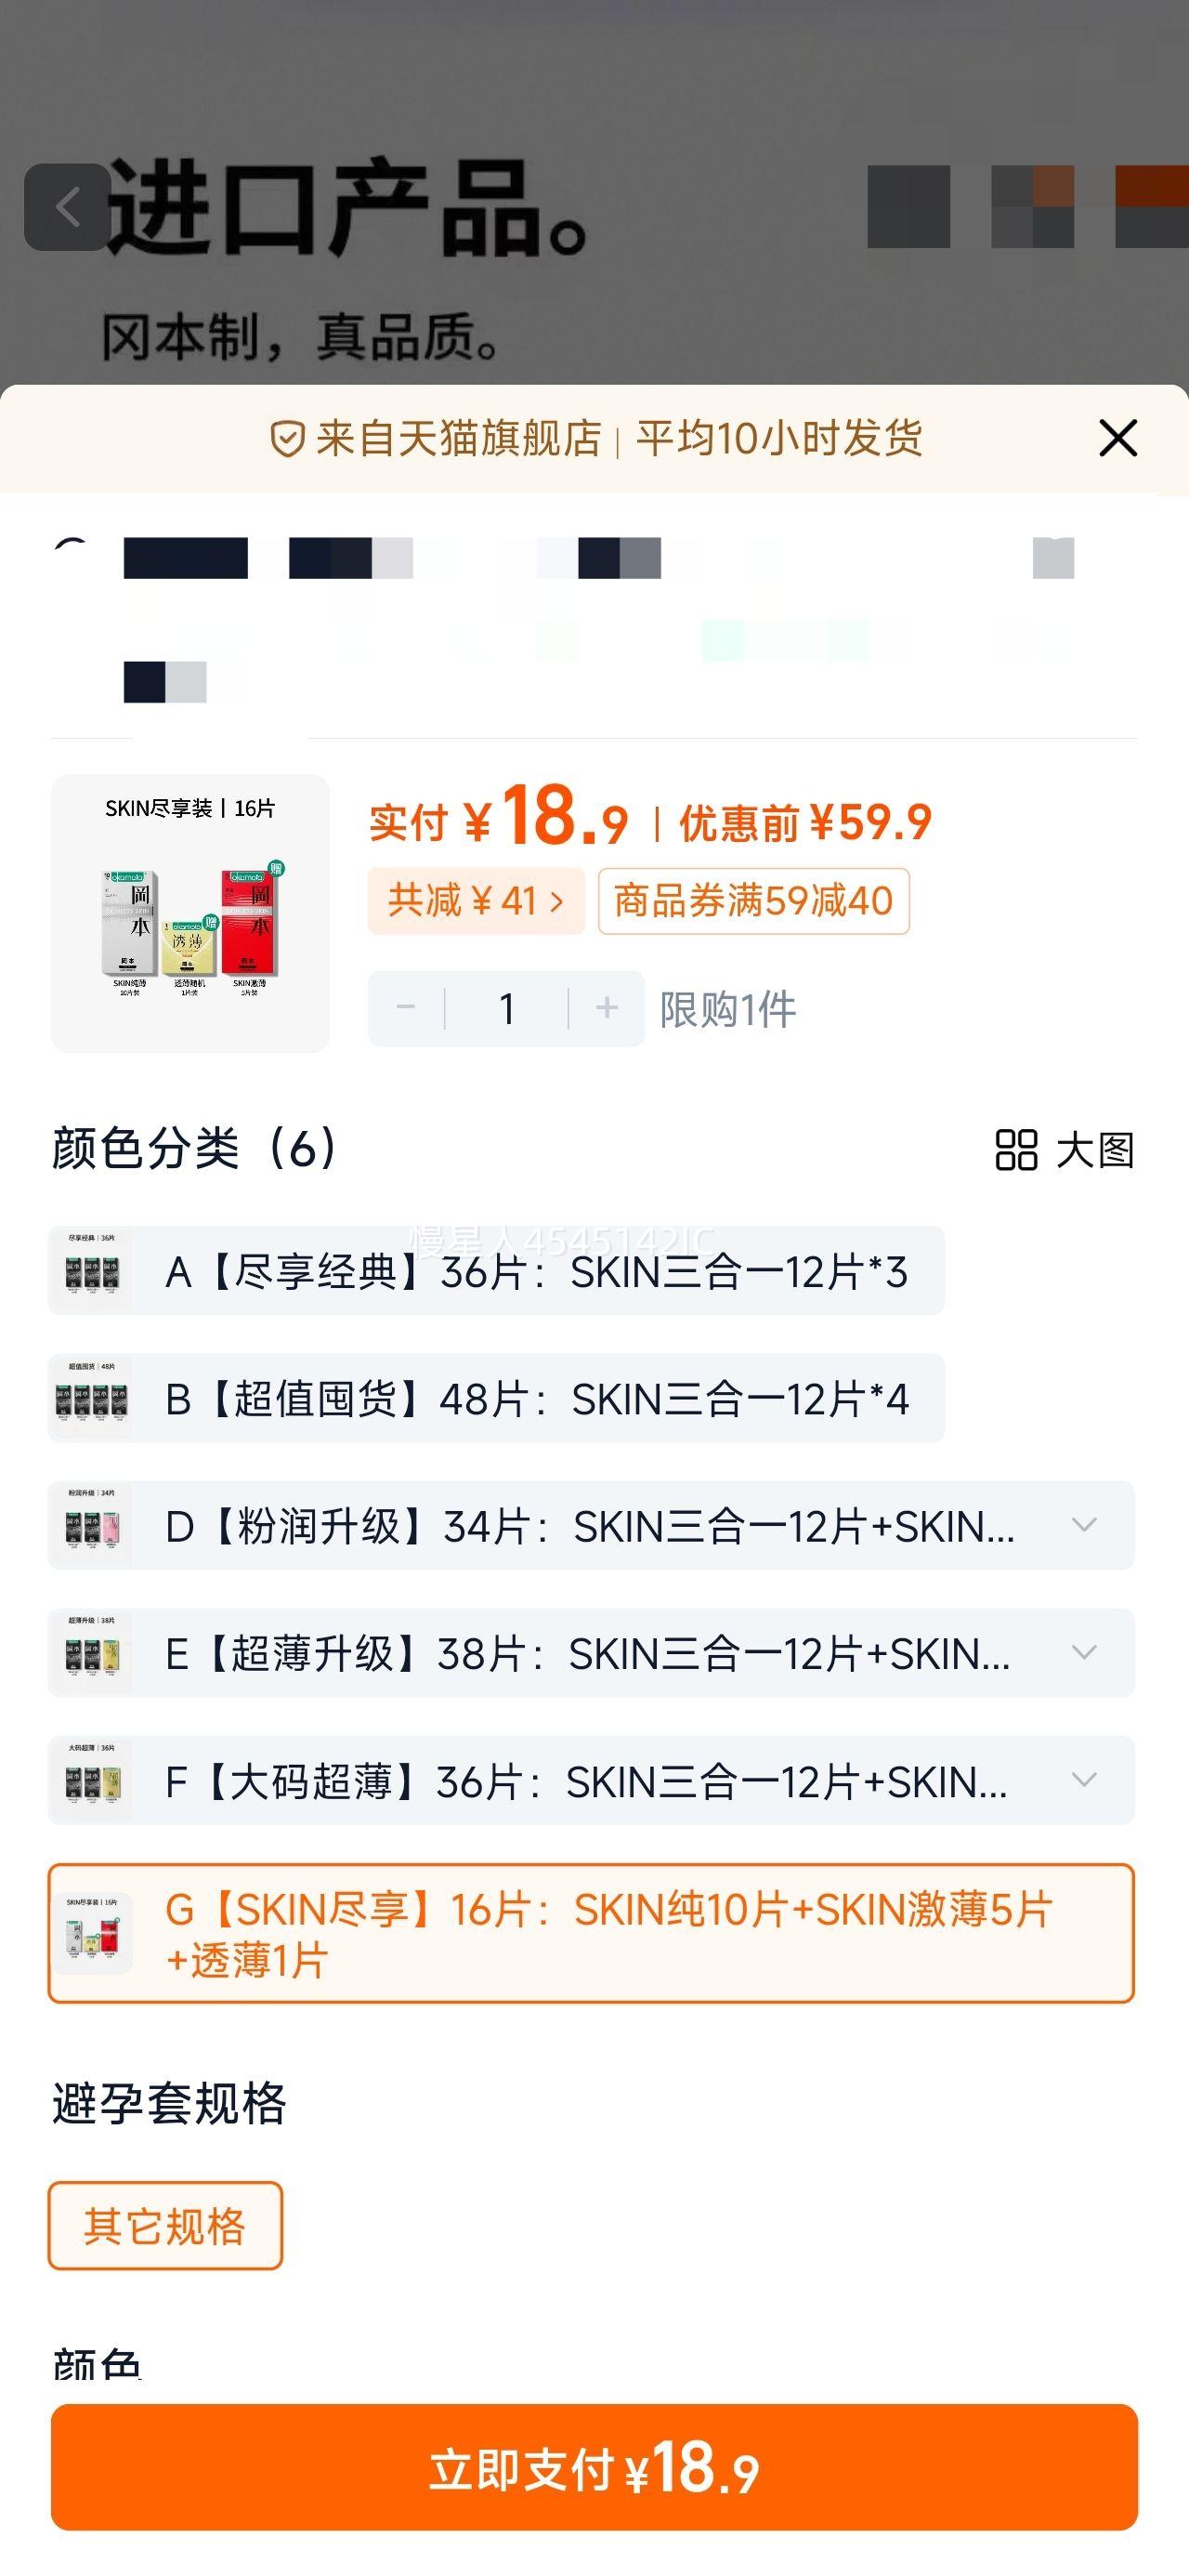Viewport: 1189px width, 2576px height.
Task: Decrease quantity with the minus button
Action: click(406, 1008)
